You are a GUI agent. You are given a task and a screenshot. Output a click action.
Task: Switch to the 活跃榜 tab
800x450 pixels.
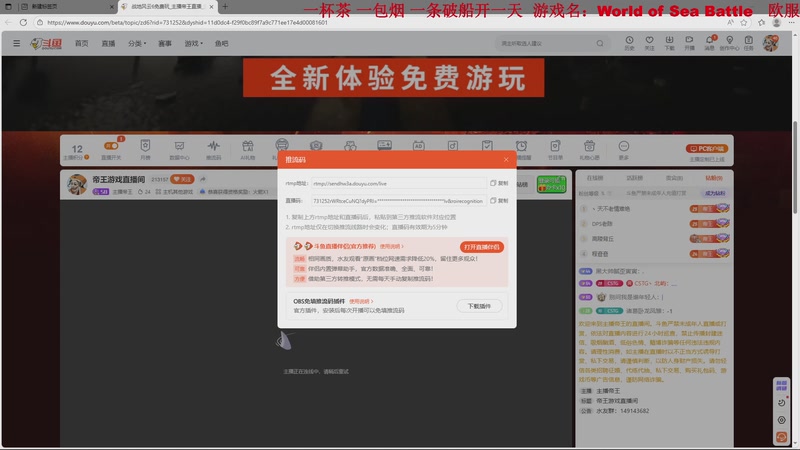634,178
